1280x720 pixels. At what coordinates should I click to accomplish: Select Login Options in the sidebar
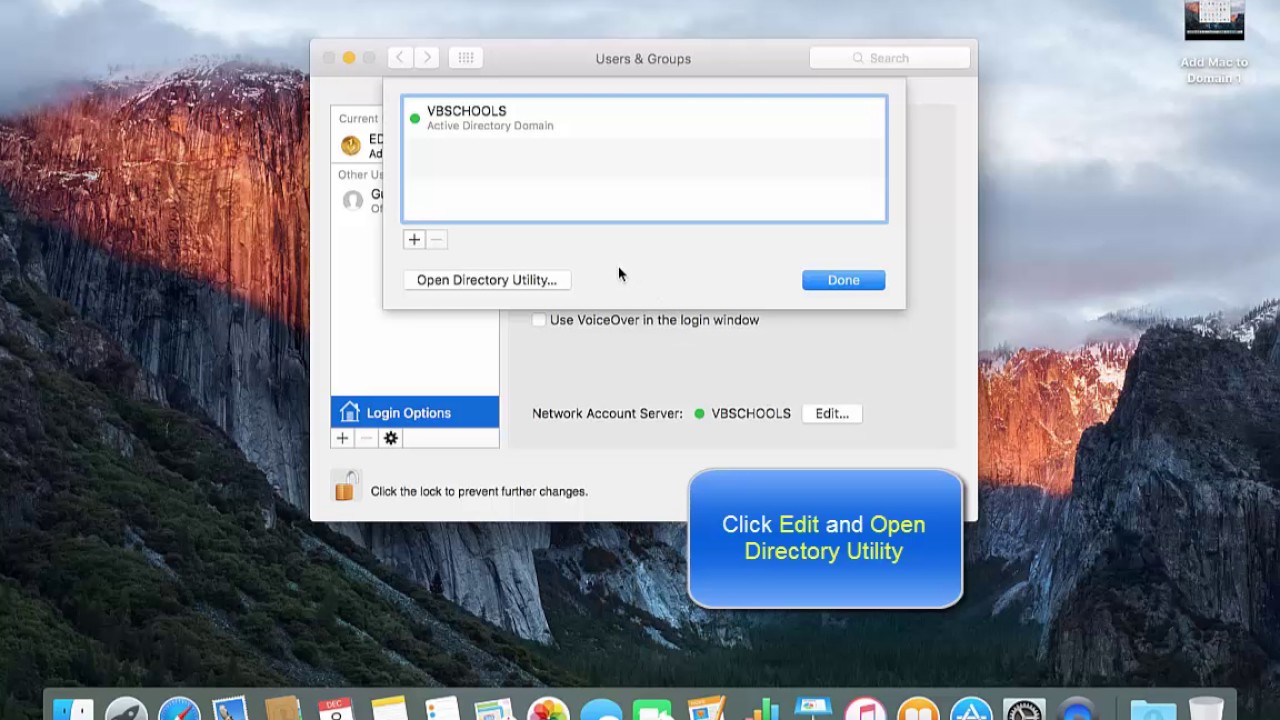pyautogui.click(x=415, y=413)
